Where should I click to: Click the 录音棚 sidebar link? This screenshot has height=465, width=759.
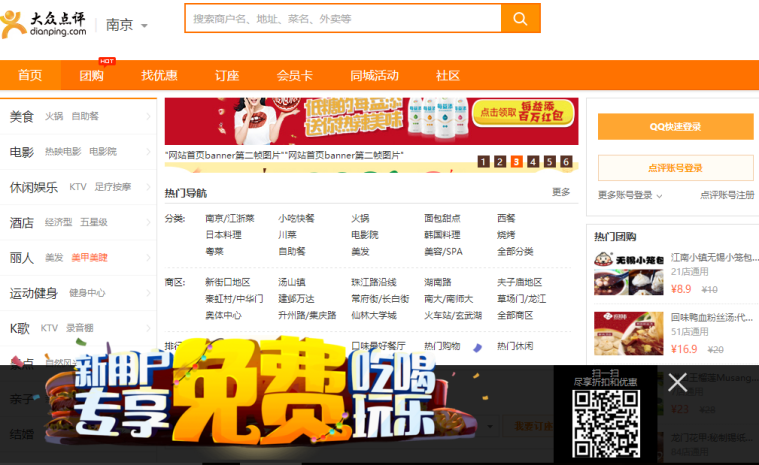(x=80, y=329)
